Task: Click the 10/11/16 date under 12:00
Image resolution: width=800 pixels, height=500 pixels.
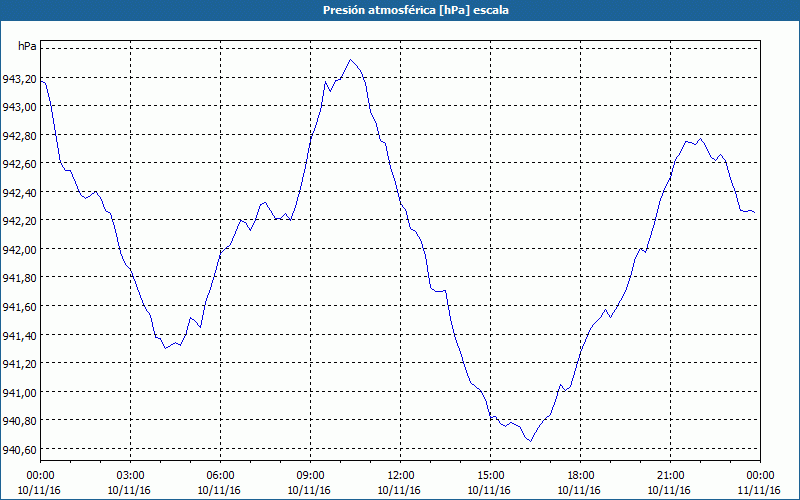Action: 401,490
